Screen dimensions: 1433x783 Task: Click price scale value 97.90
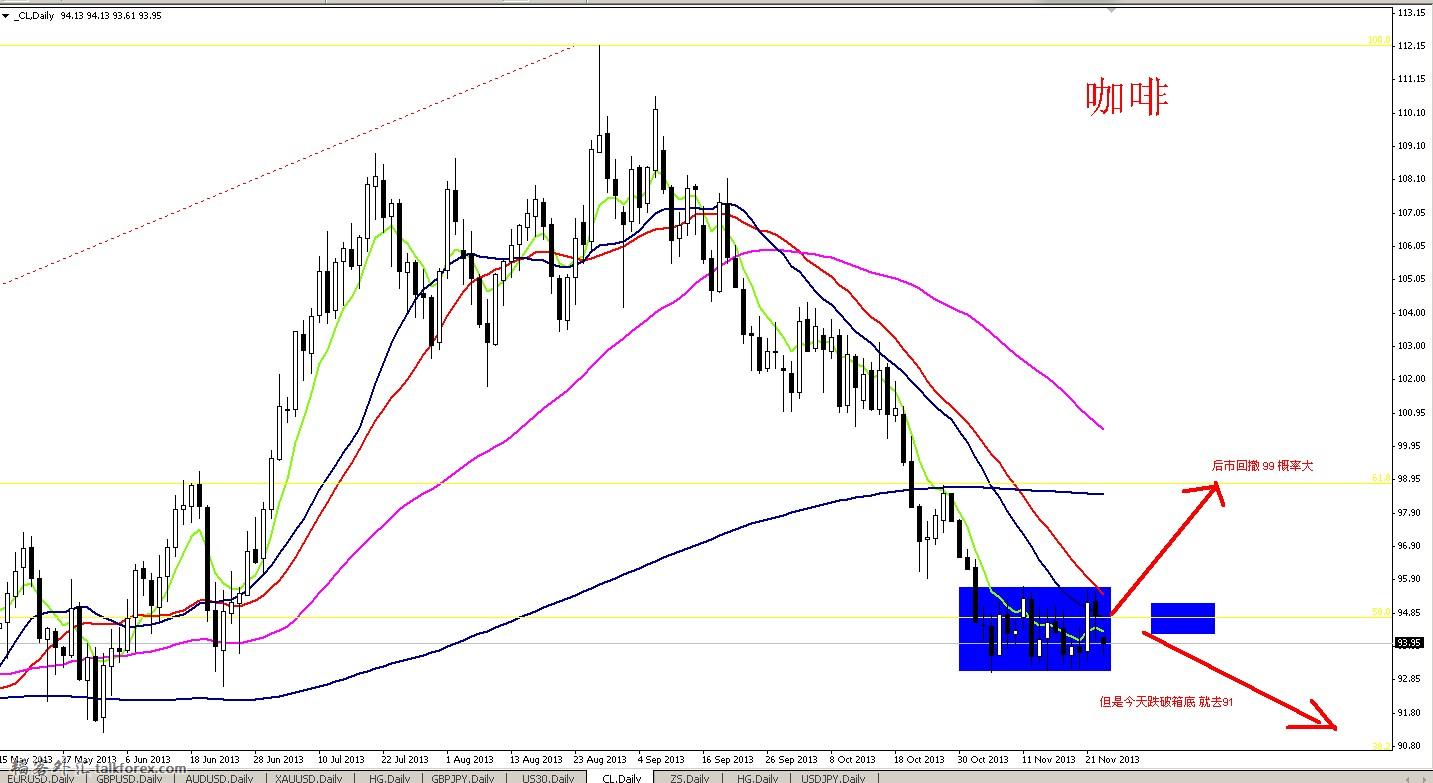point(1411,512)
